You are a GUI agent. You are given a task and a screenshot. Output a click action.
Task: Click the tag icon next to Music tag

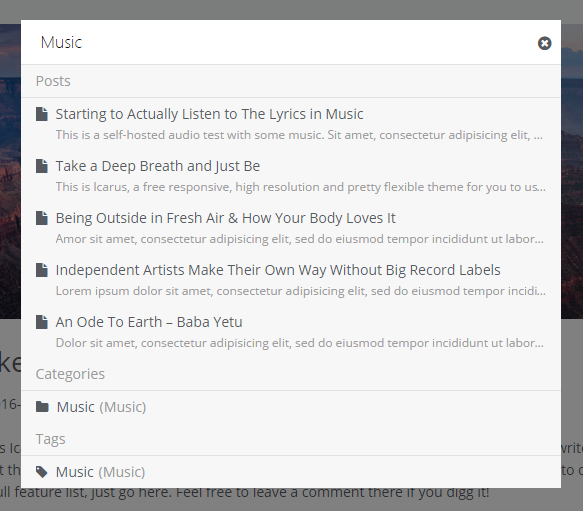click(x=42, y=472)
